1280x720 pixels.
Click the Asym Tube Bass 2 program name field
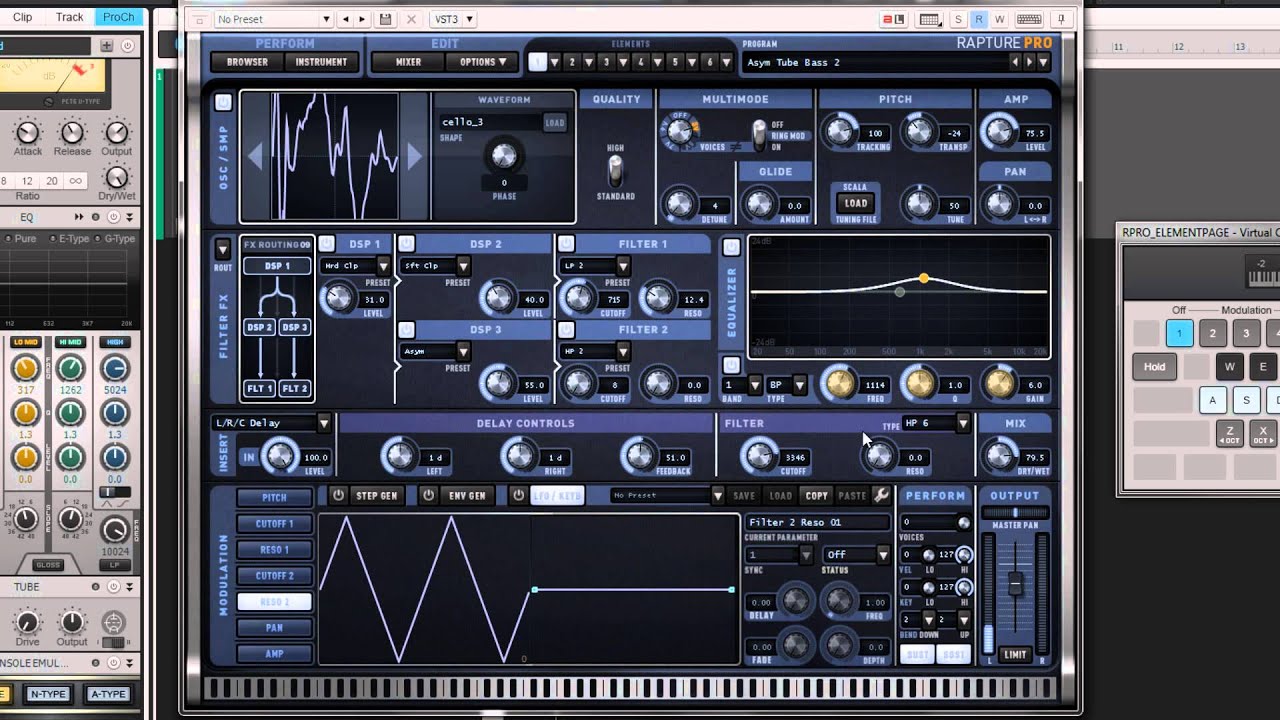875,62
